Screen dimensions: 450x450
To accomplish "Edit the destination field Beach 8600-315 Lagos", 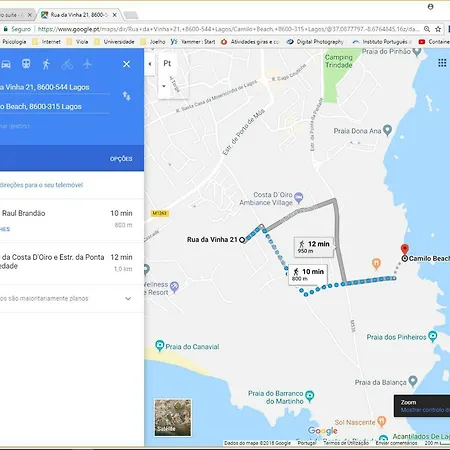I will (x=55, y=107).
